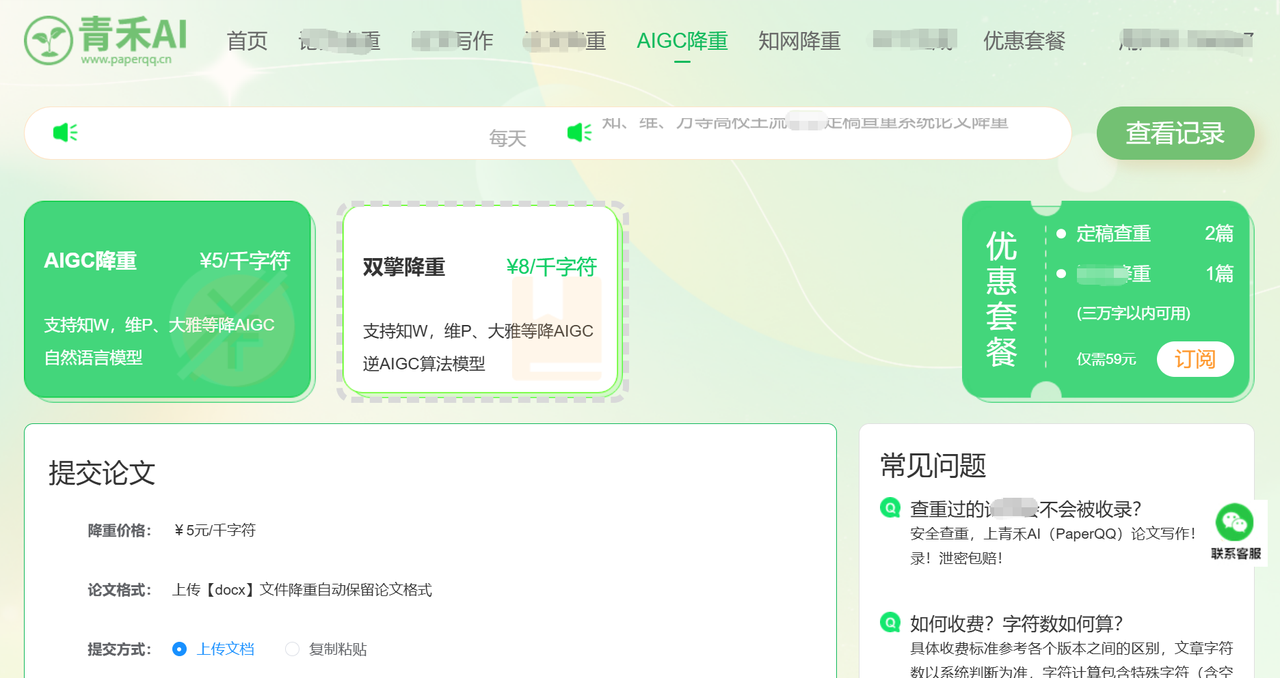Viewport: 1280px width, 678px height.
Task: Open the 优惠套餐 navigation tab
Action: click(x=1024, y=41)
